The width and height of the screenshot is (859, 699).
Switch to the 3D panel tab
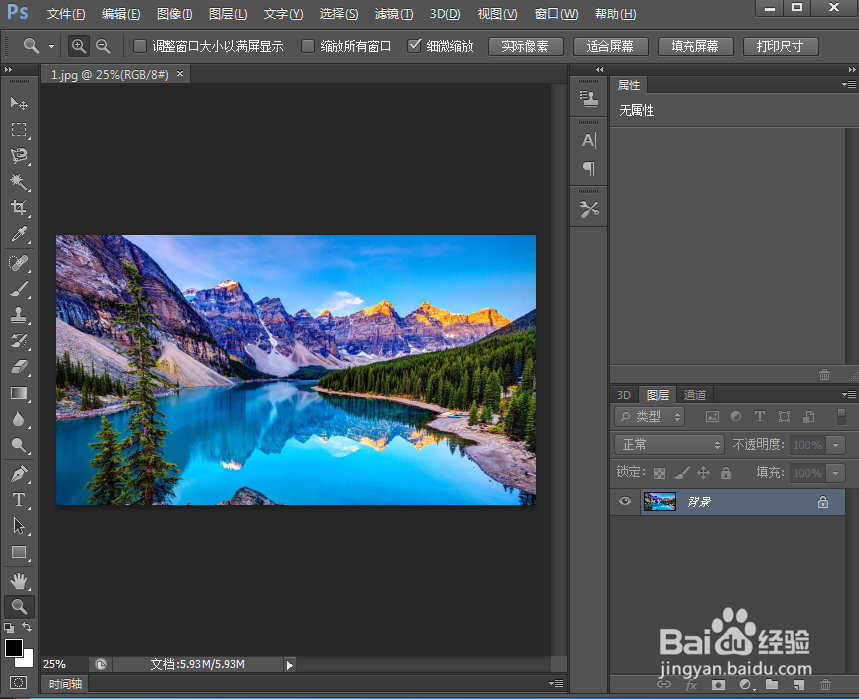pyautogui.click(x=624, y=395)
